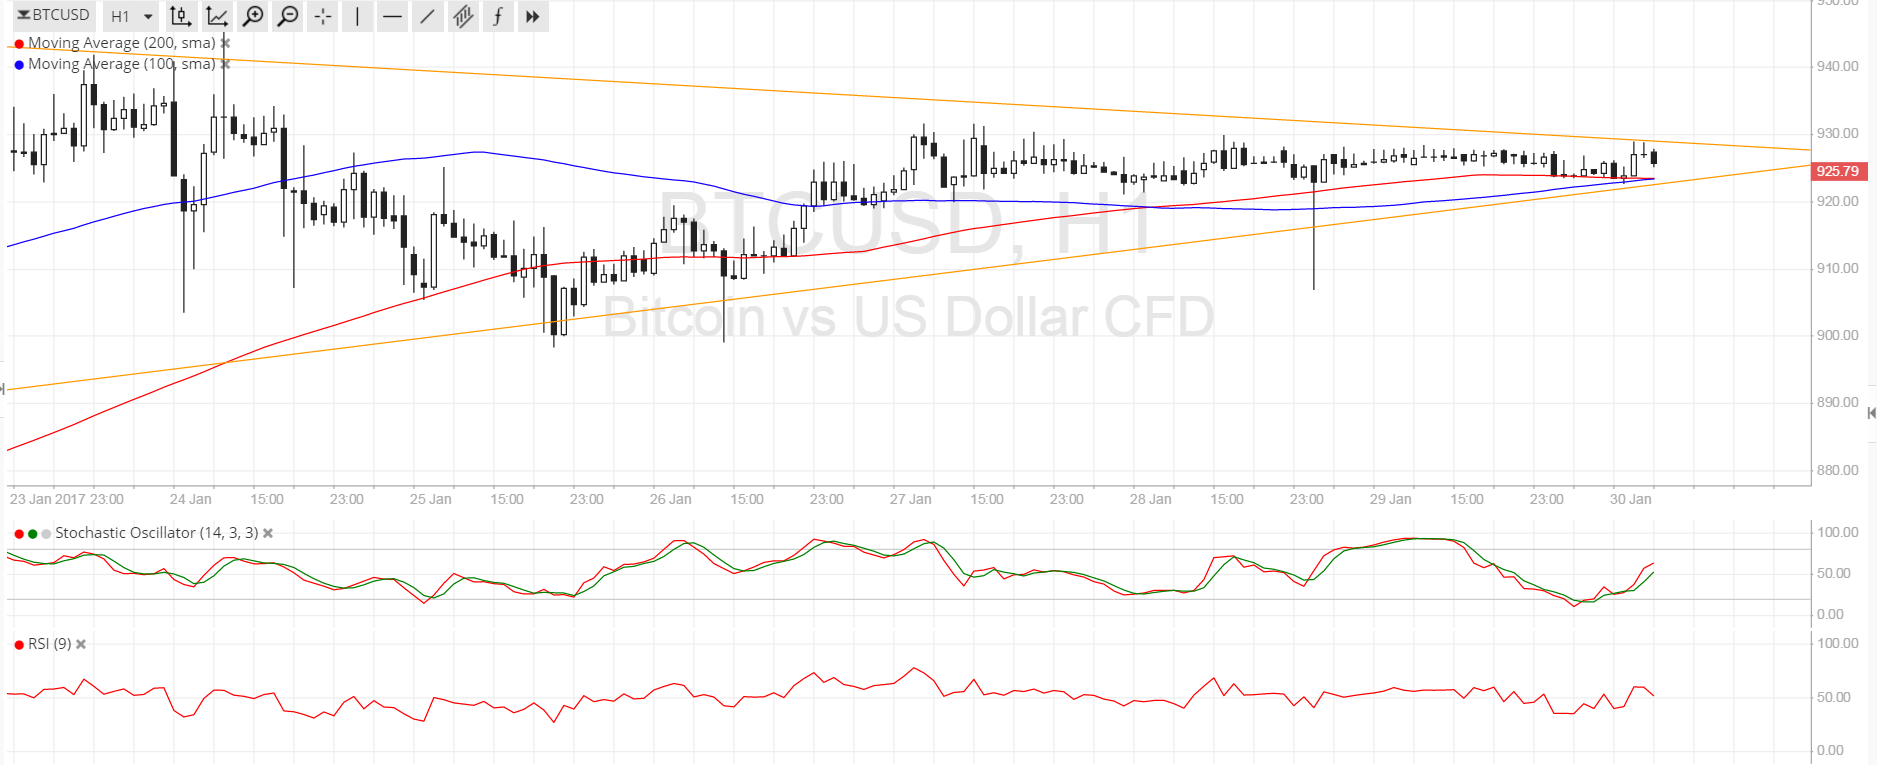
Task: Select the vertical line drawing tool
Action: coord(357,16)
